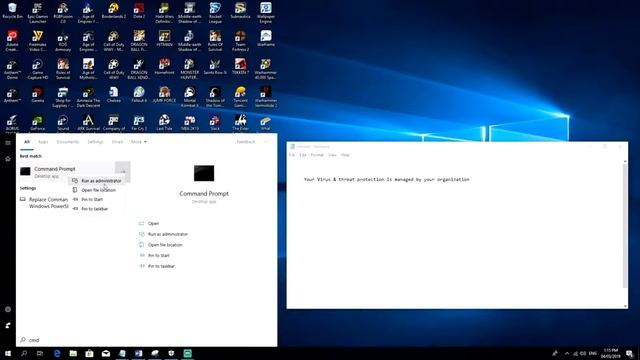The height and width of the screenshot is (360, 640).
Task: Select the Homefront desktop shortcut
Action: pyautogui.click(x=164, y=67)
